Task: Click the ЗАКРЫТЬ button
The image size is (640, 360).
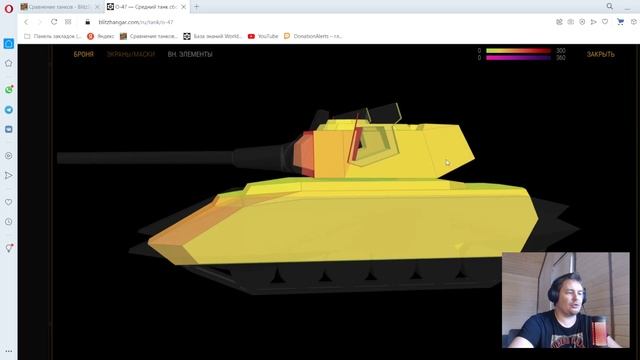Action: pos(600,54)
